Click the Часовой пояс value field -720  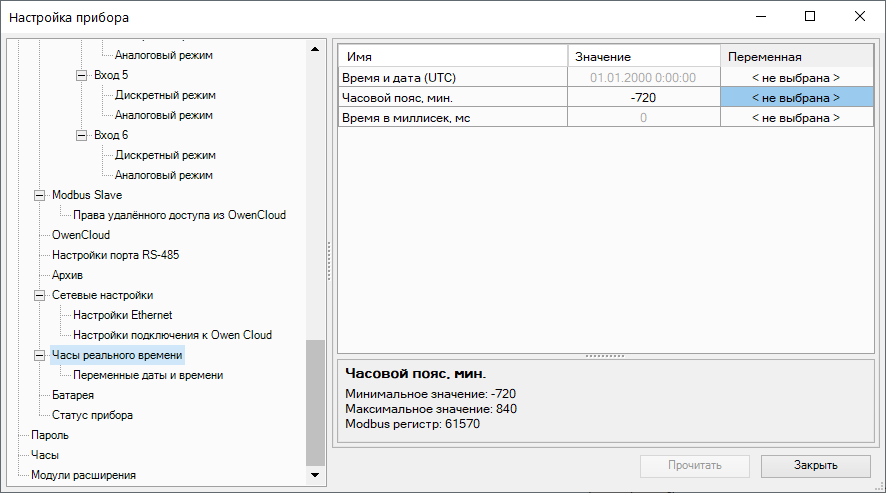[x=644, y=97]
